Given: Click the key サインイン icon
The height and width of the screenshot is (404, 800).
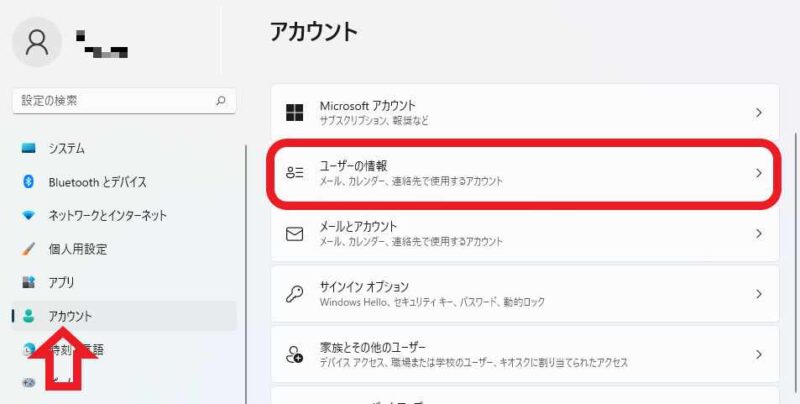Looking at the screenshot, I should 294,294.
